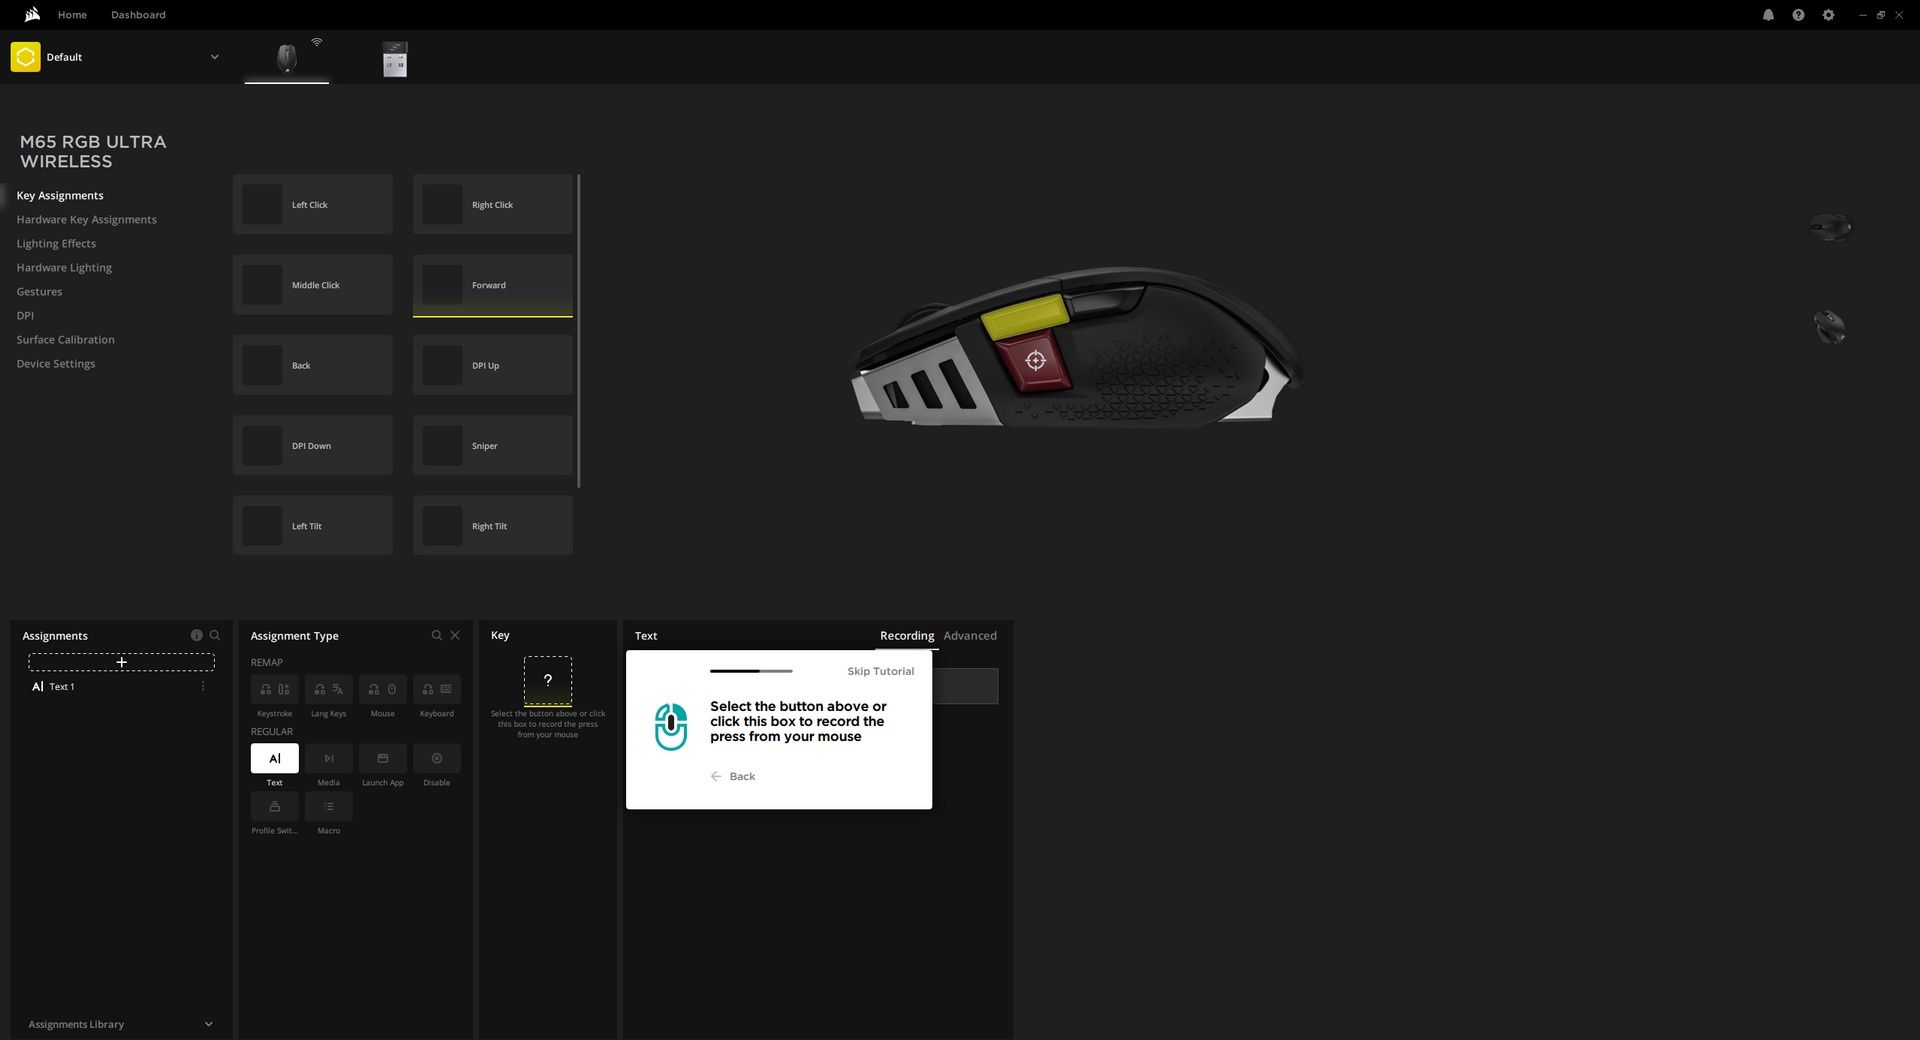
Task: Switch to the angled mouse view thumbnail
Action: coord(1830,327)
